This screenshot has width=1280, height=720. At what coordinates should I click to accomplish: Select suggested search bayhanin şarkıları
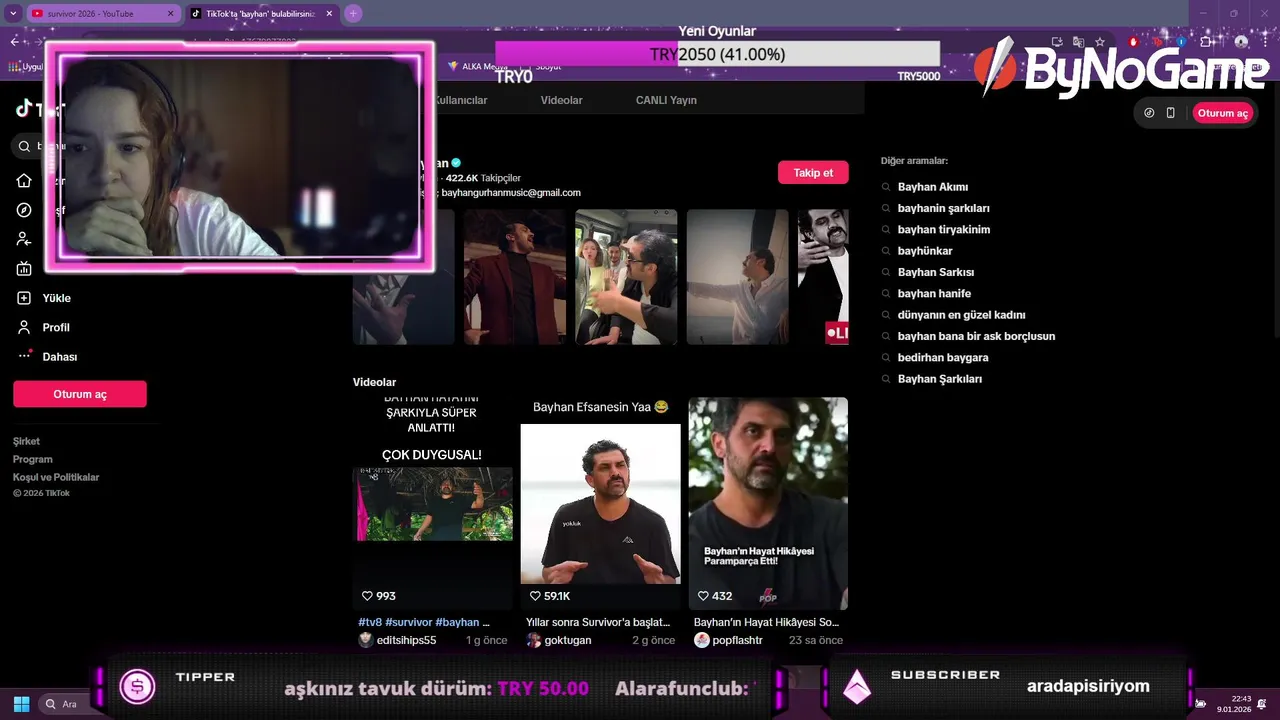[944, 208]
